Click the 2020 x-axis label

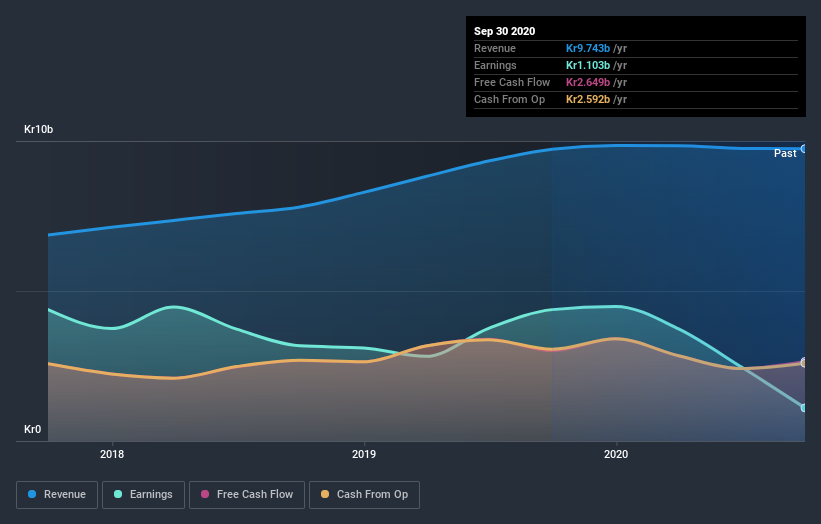616,454
